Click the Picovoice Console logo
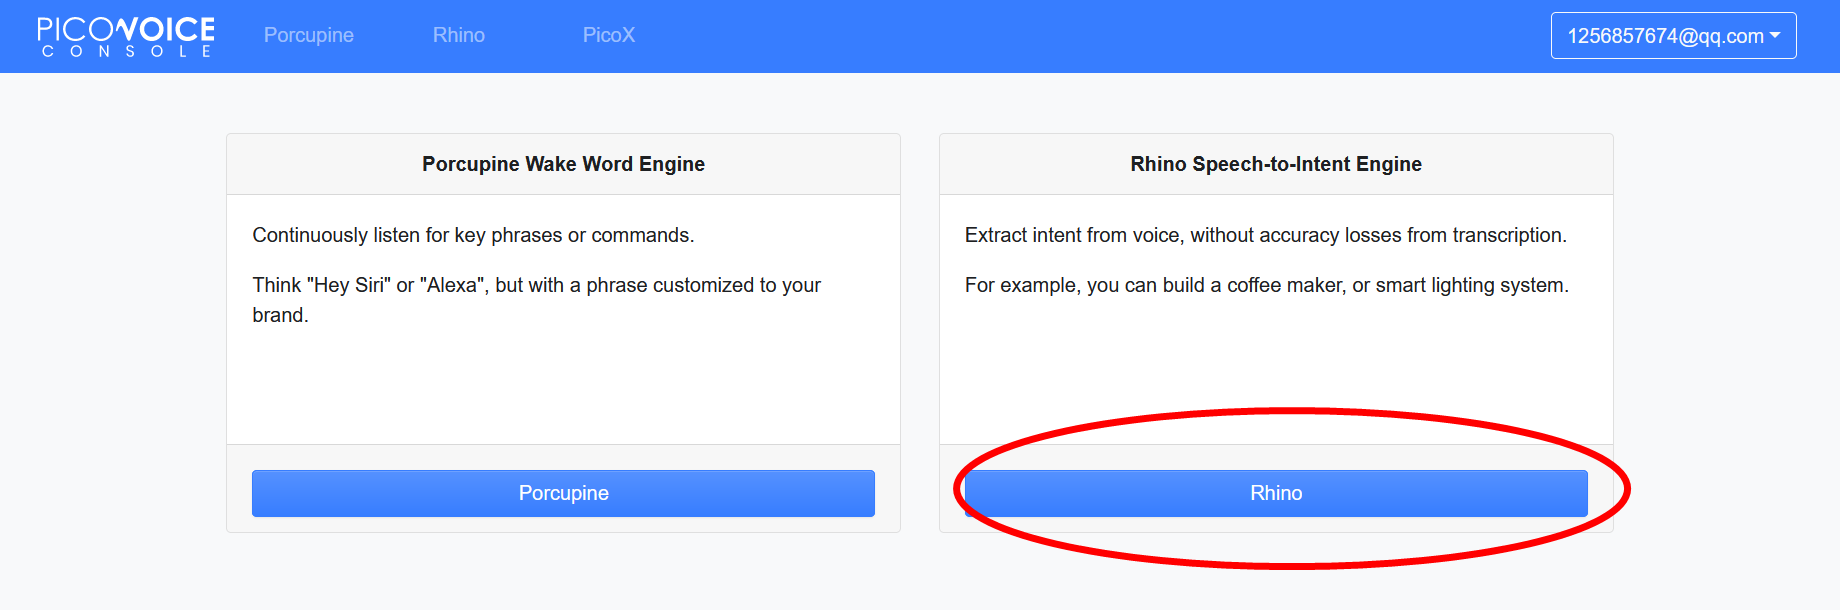Image resolution: width=1840 pixels, height=610 pixels. [x=125, y=36]
